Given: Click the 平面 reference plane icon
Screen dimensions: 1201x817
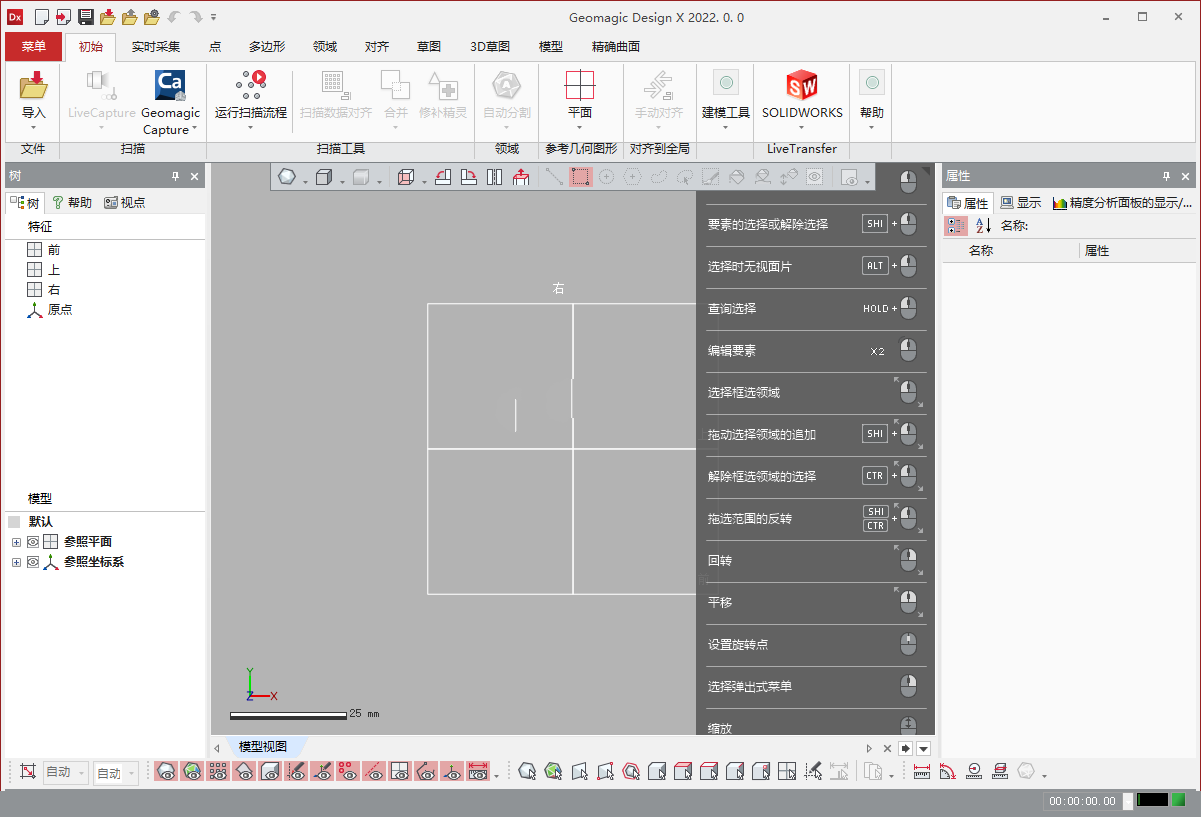Looking at the screenshot, I should (x=580, y=85).
